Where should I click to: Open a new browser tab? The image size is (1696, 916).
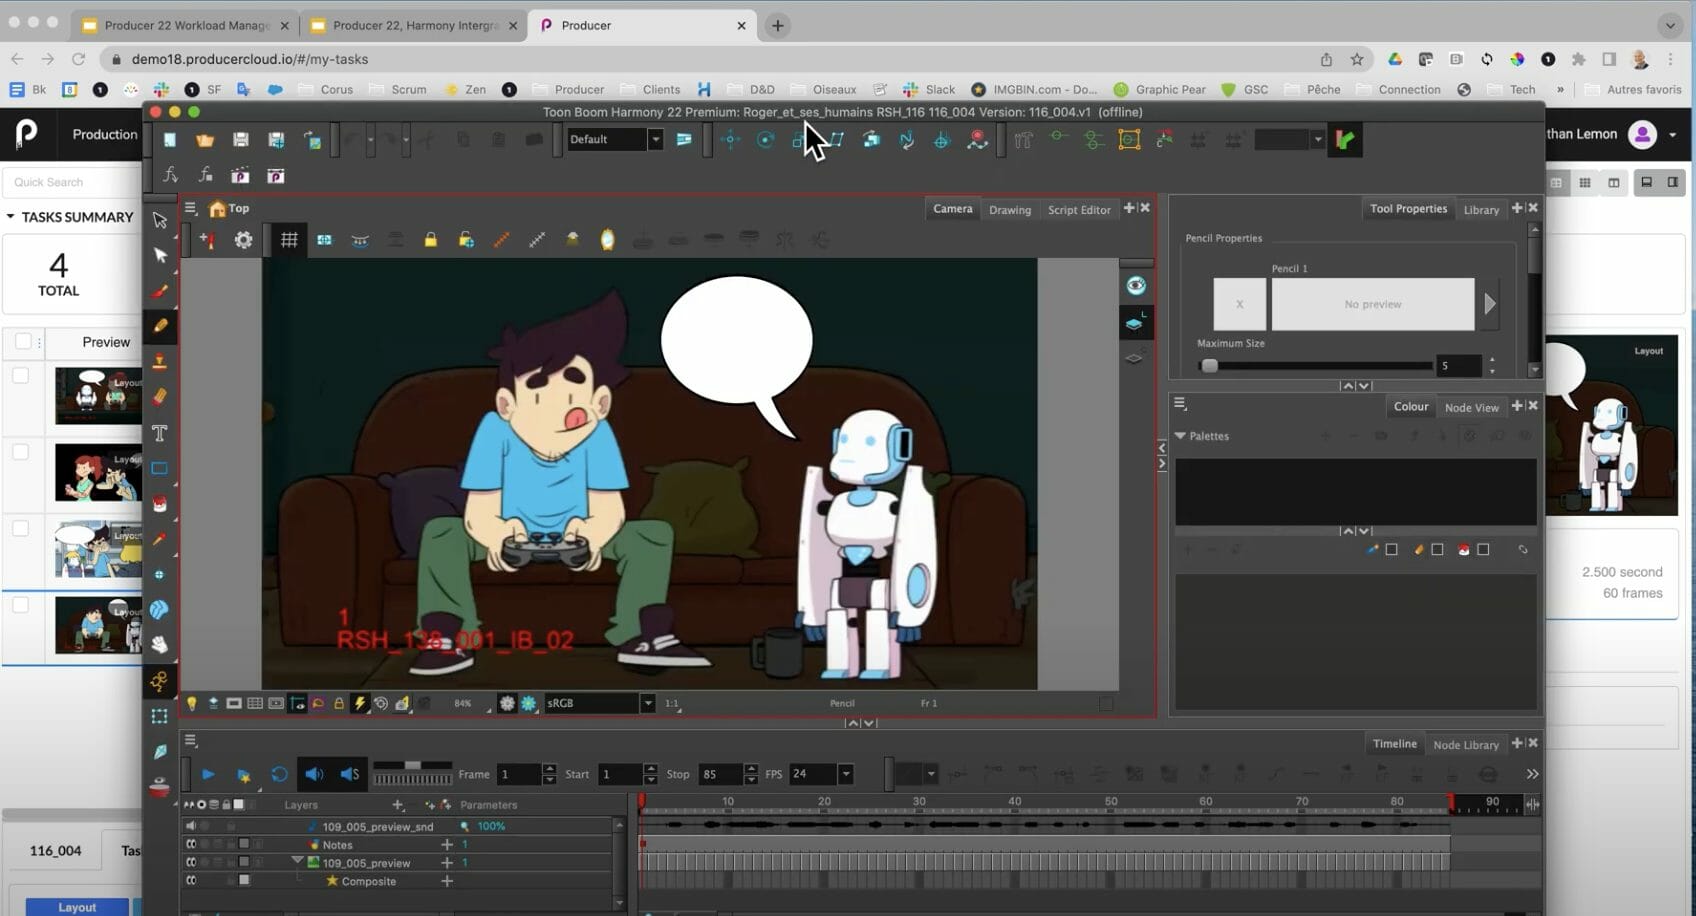pos(777,25)
